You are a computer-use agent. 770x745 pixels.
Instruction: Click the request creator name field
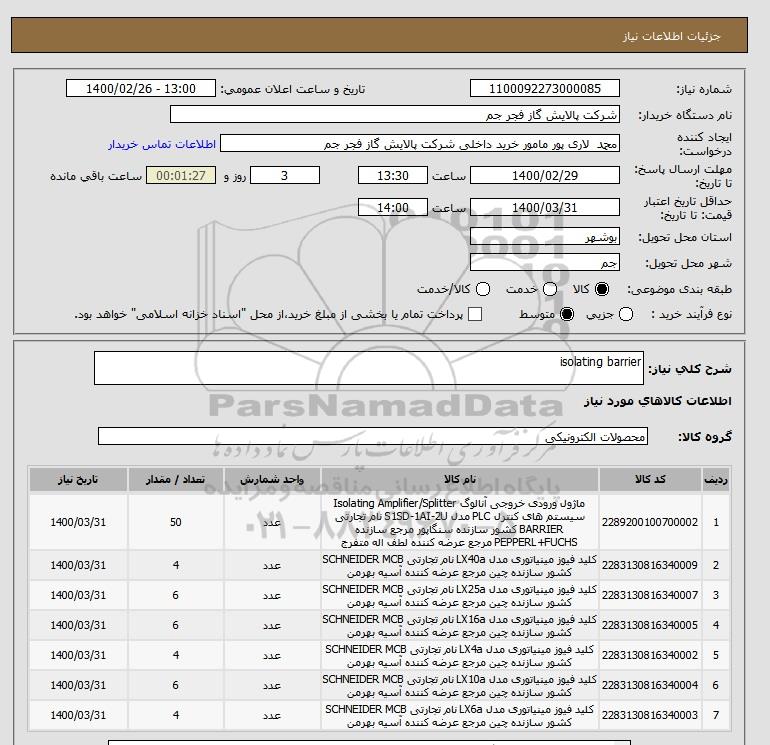coord(420,144)
